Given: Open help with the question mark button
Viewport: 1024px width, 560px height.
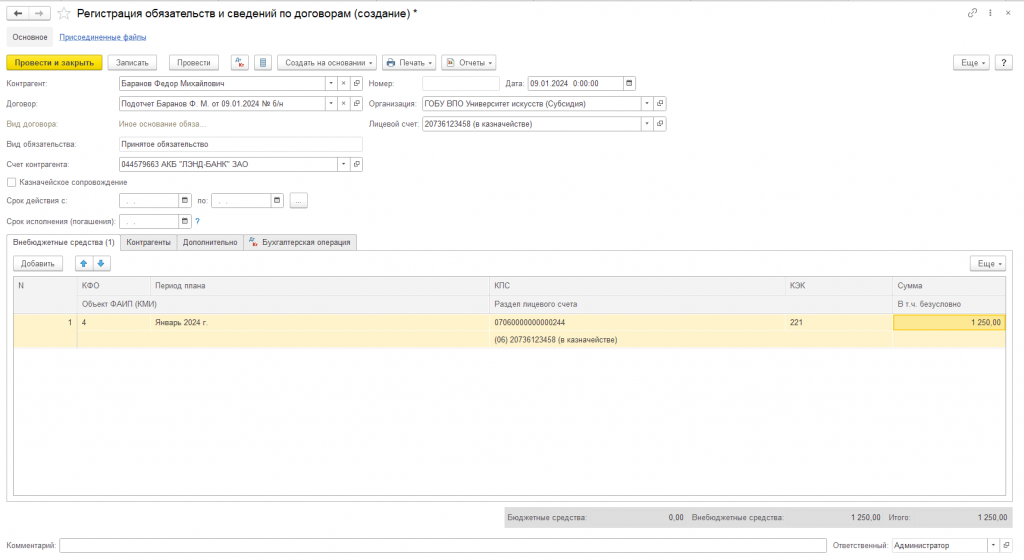Looking at the screenshot, I should point(1004,63).
